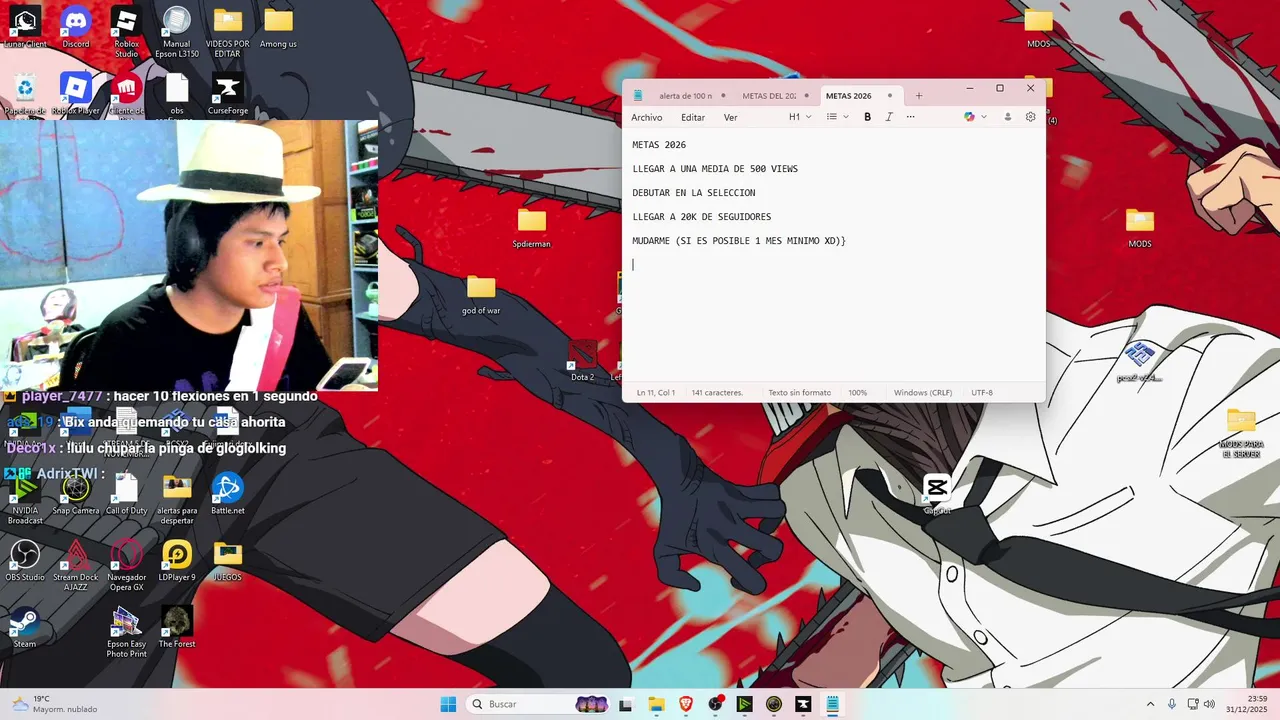The width and height of the screenshot is (1280, 720).
Task: Switch to the 'alerta de 100 n' tab
Action: [x=686, y=96]
